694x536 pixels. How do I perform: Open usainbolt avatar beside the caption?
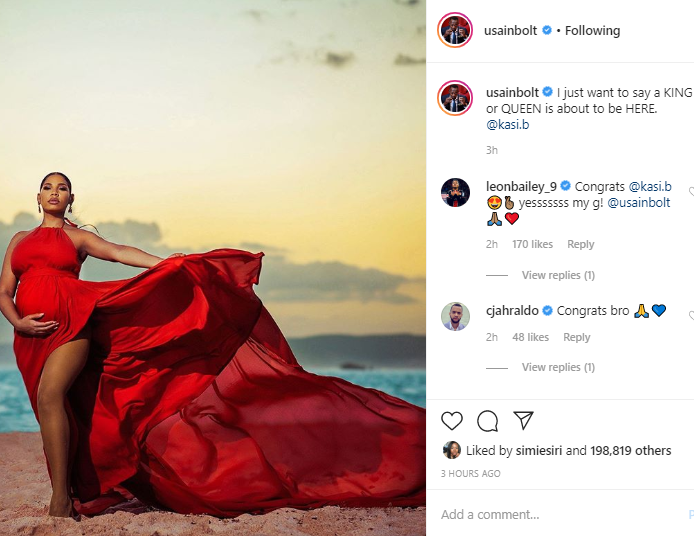[455, 98]
